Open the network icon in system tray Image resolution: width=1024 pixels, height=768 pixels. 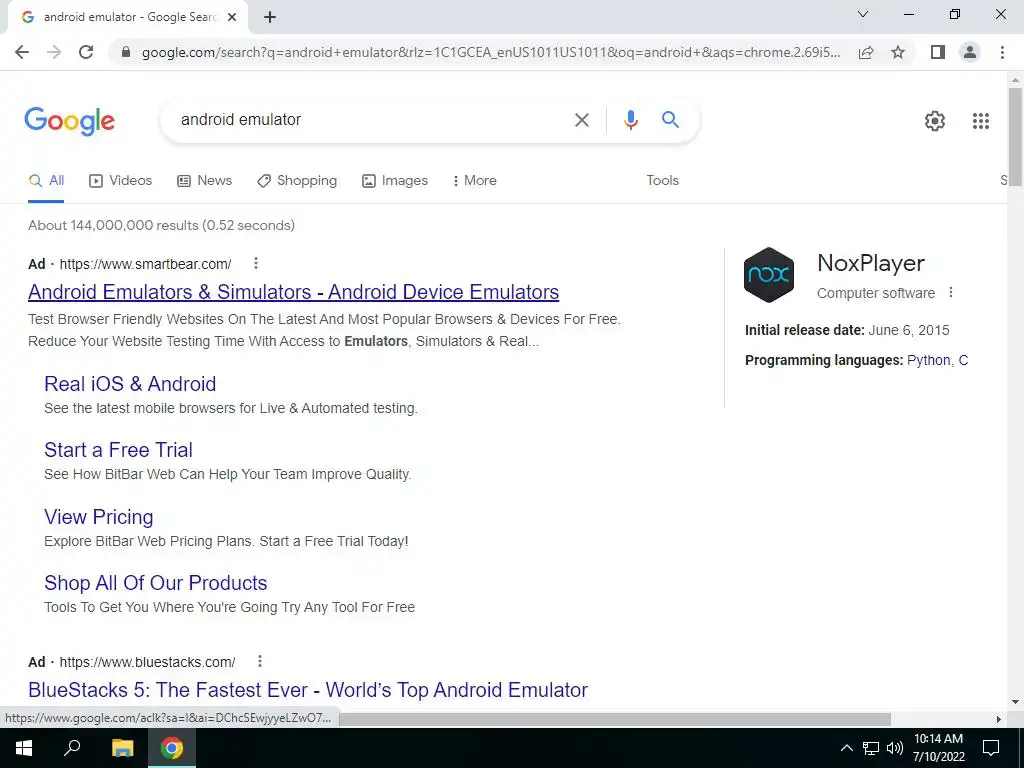(x=871, y=748)
